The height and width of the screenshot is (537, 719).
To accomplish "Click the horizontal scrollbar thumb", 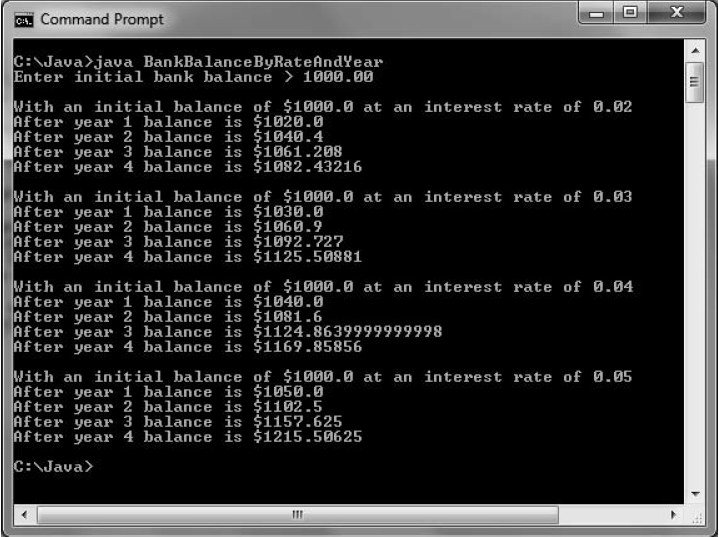I will pyautogui.click(x=298, y=515).
